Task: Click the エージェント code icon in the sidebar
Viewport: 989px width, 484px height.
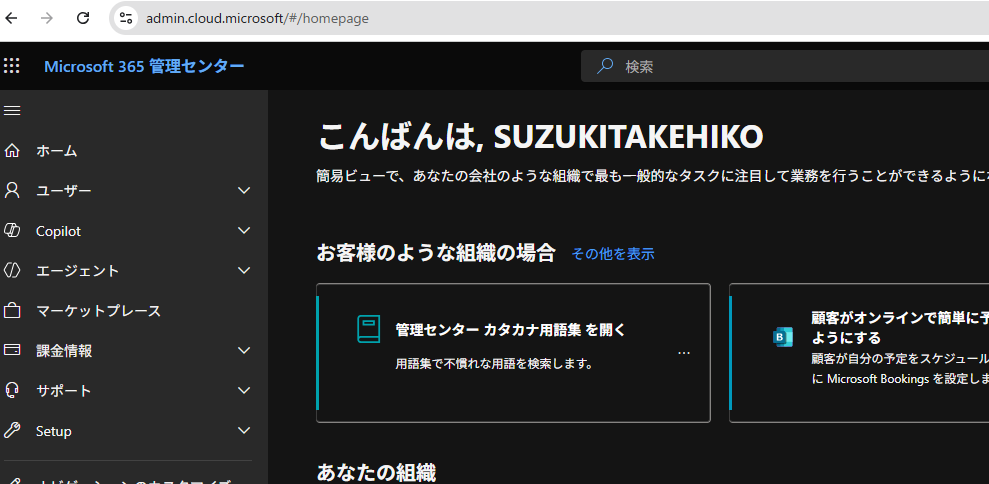Action: 12,271
